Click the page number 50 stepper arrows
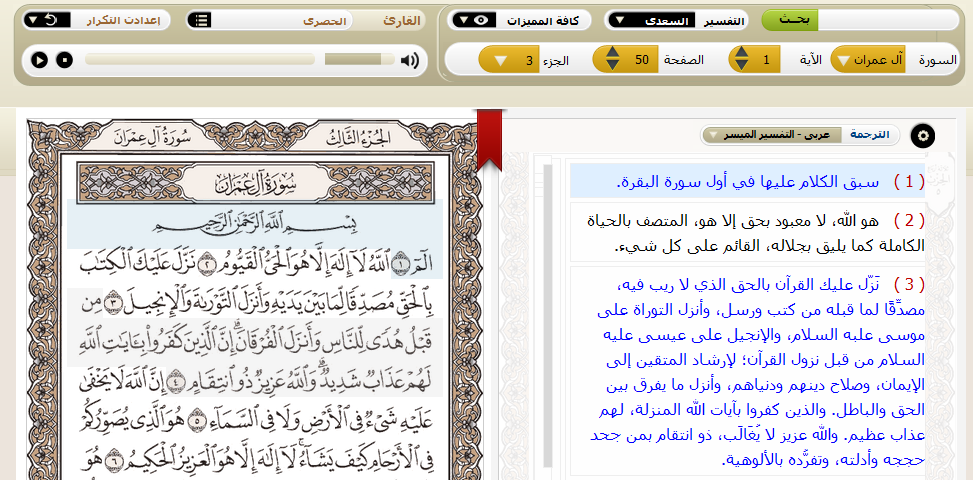The height and width of the screenshot is (480, 973). (612, 60)
